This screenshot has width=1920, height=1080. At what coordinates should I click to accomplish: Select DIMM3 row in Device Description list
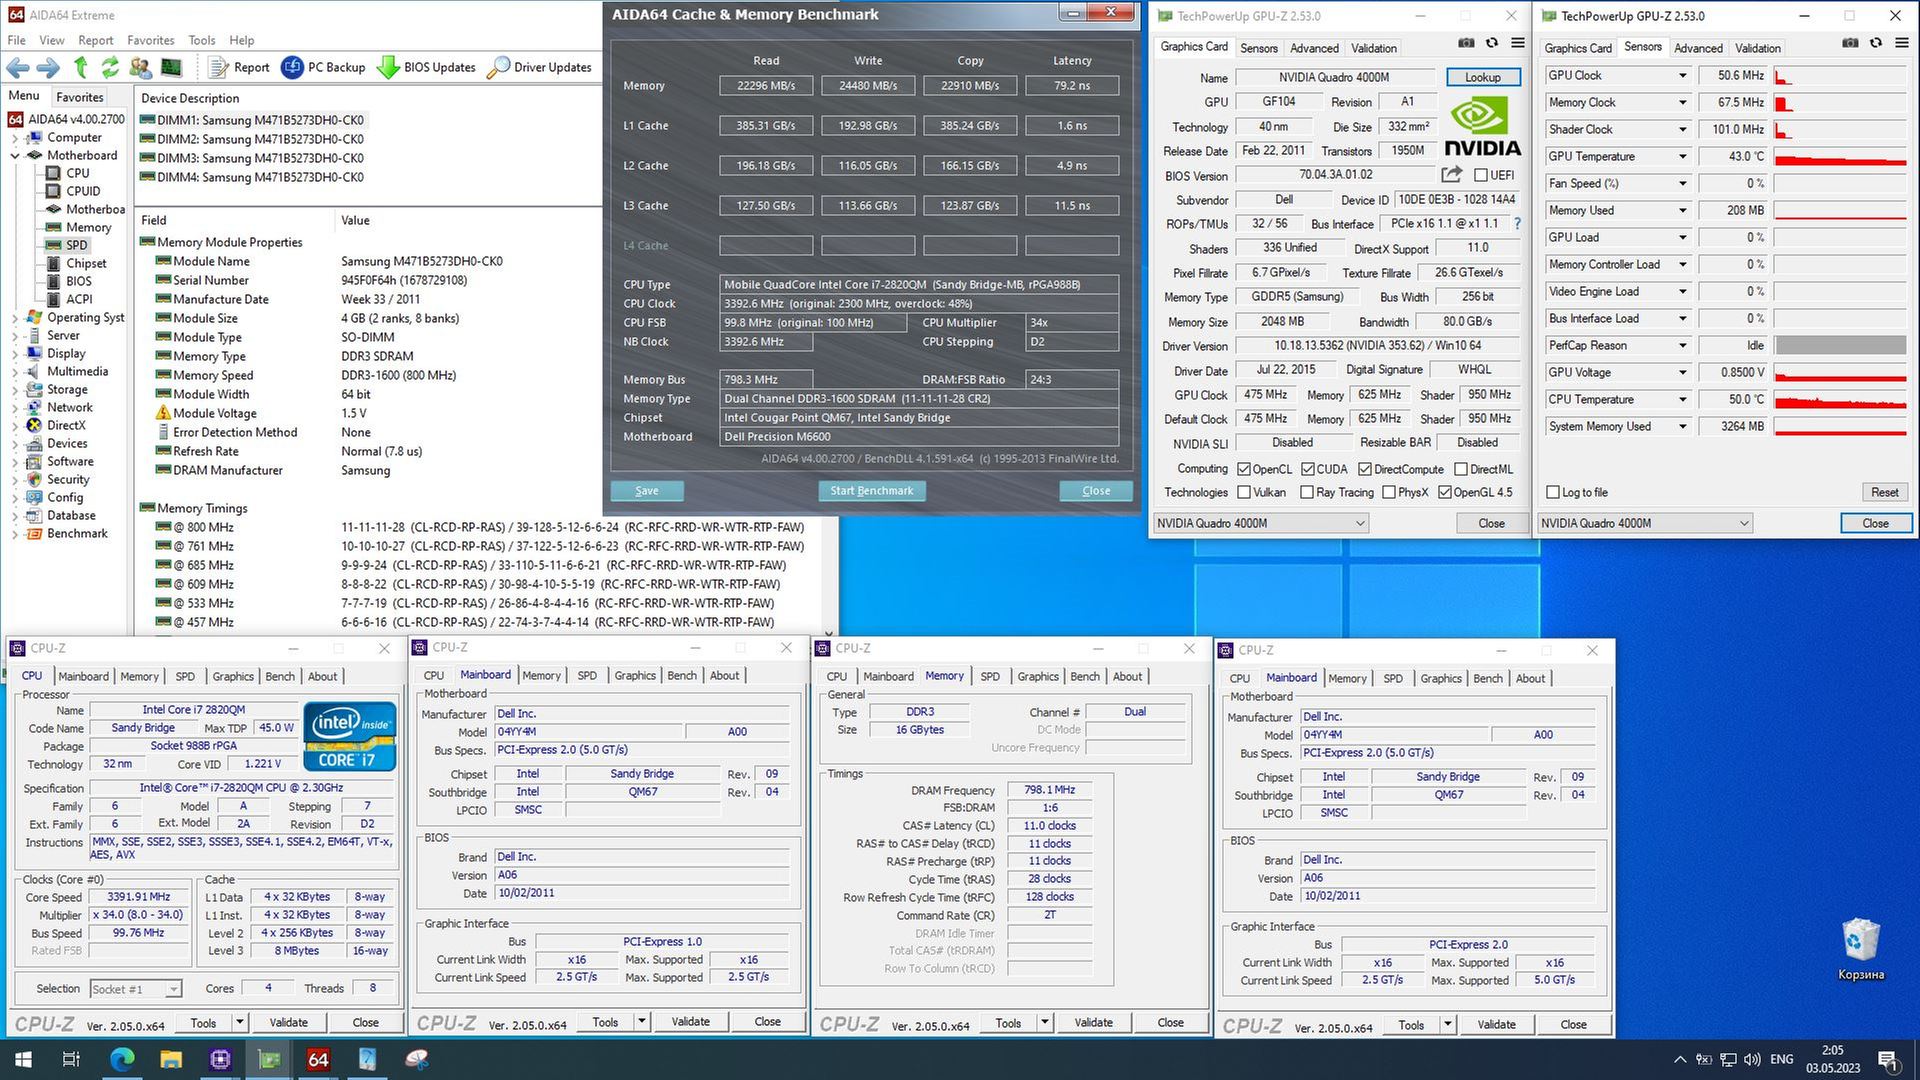tap(252, 158)
